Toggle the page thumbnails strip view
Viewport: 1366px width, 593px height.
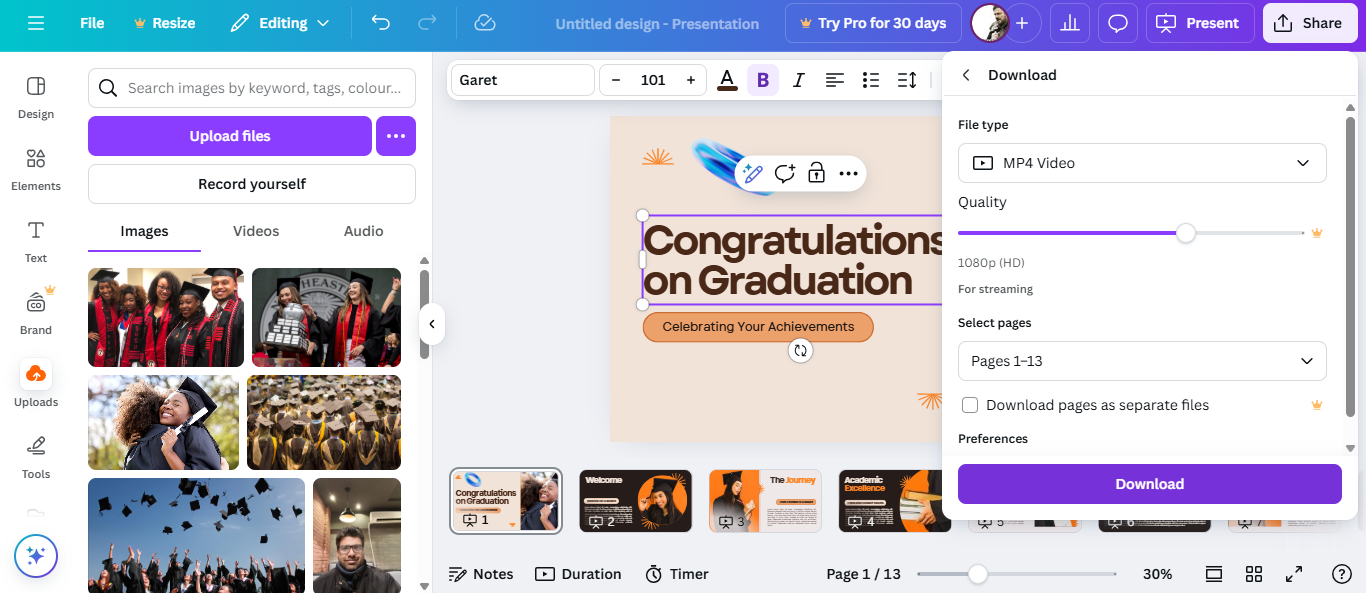pyautogui.click(x=1214, y=574)
